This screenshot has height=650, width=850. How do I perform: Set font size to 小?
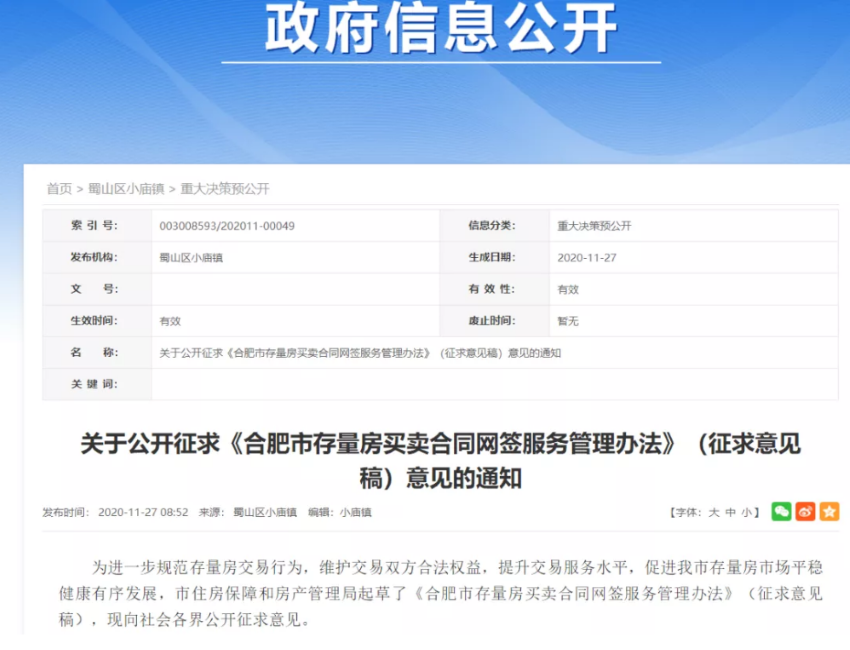pos(746,512)
